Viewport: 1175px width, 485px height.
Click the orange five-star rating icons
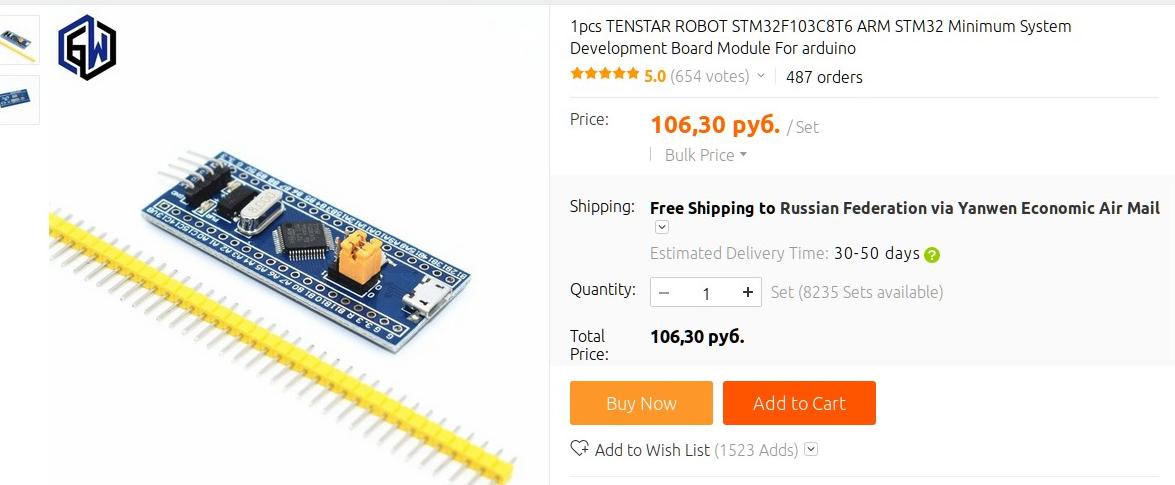(604, 74)
